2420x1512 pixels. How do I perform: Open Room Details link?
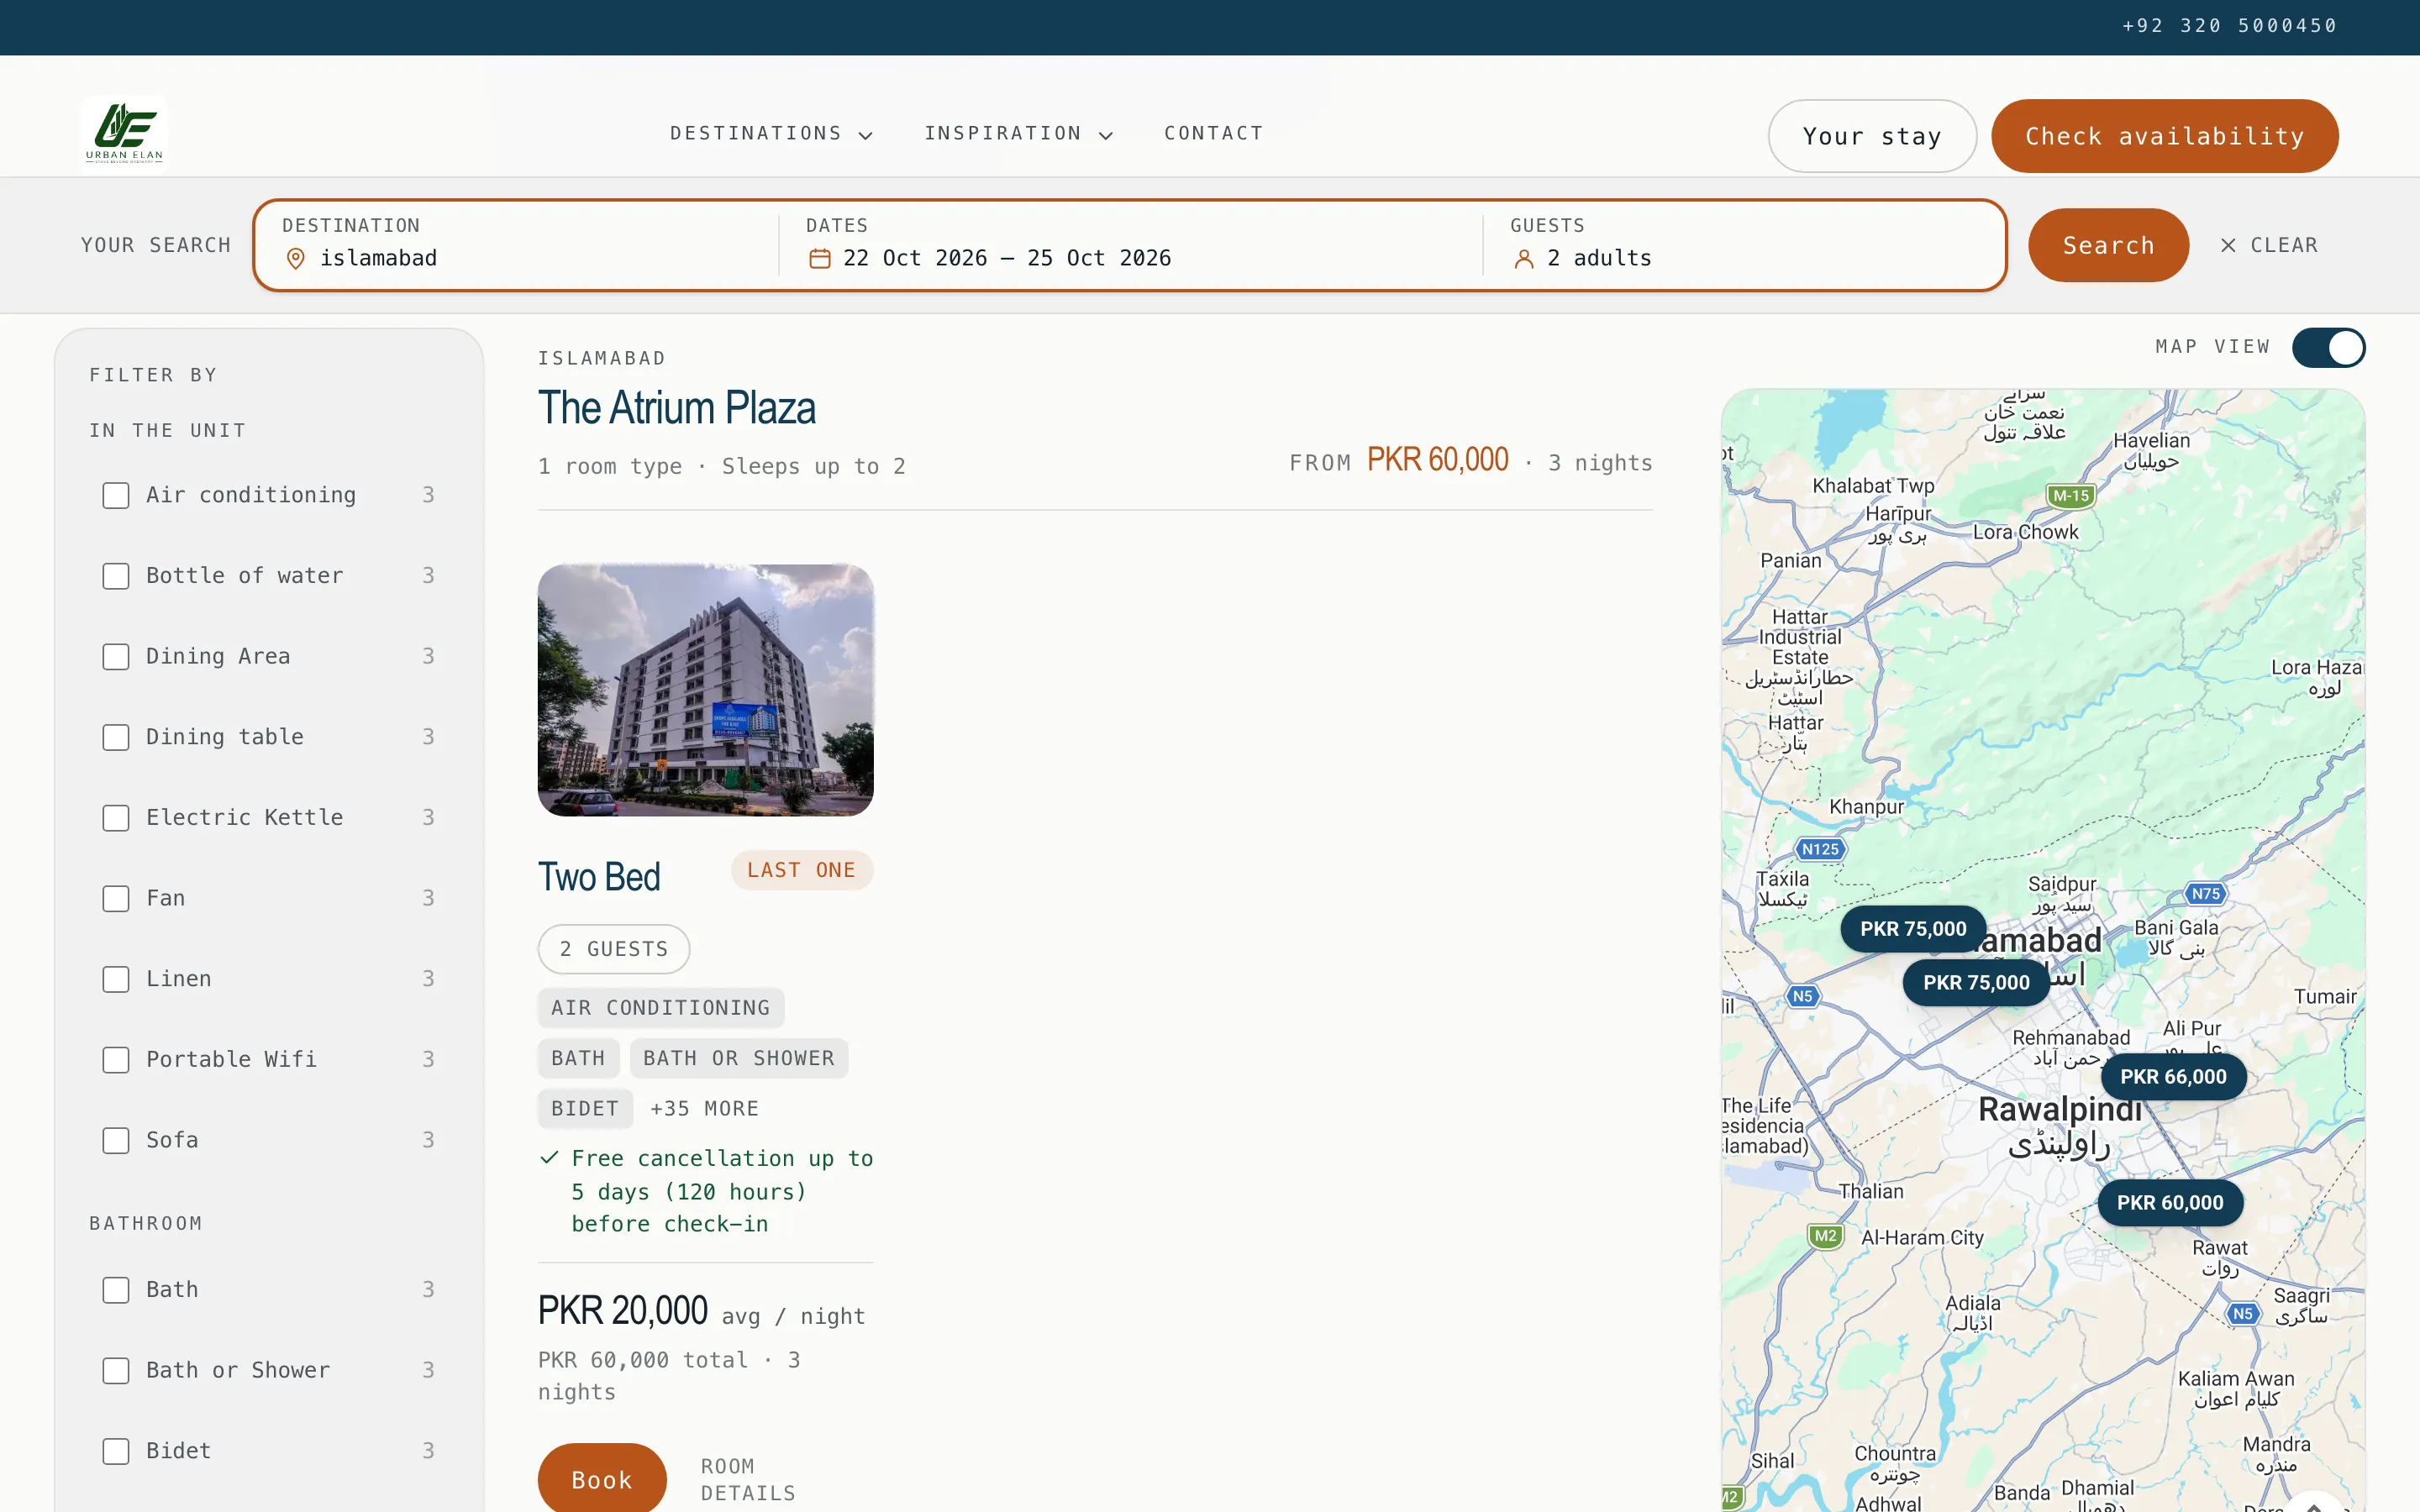(748, 1479)
